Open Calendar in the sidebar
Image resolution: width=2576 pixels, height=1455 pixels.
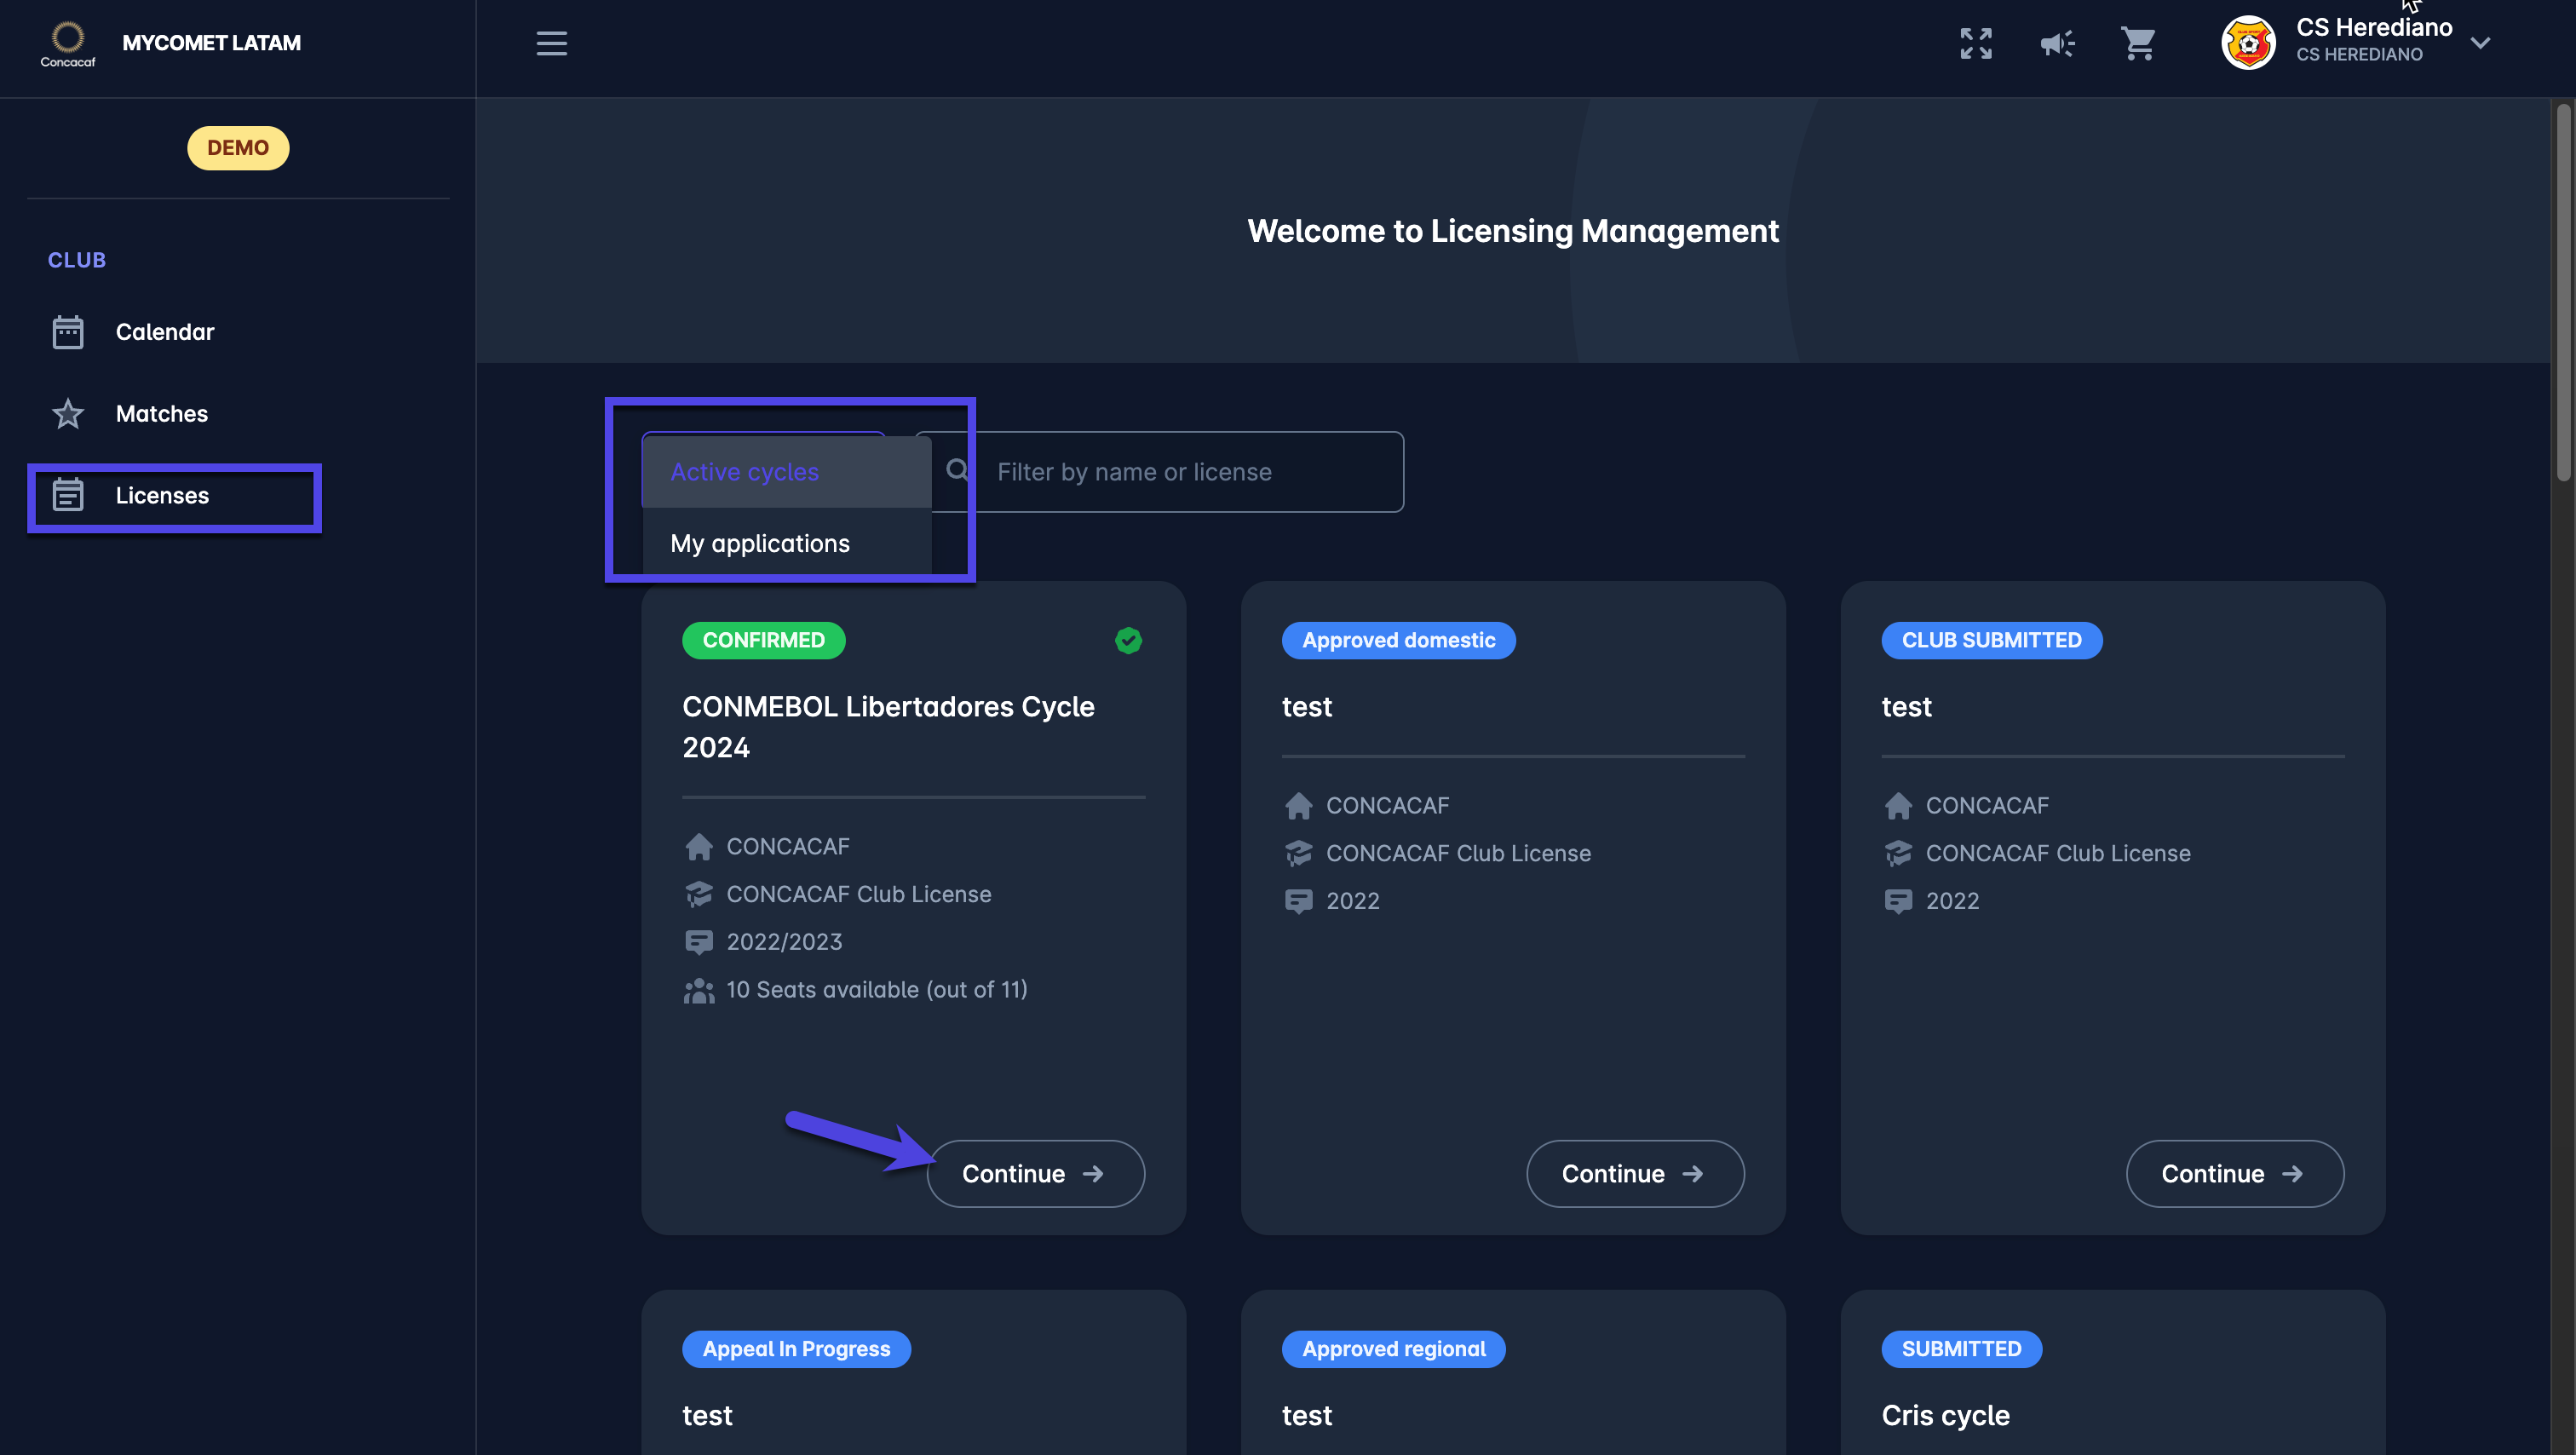(165, 332)
